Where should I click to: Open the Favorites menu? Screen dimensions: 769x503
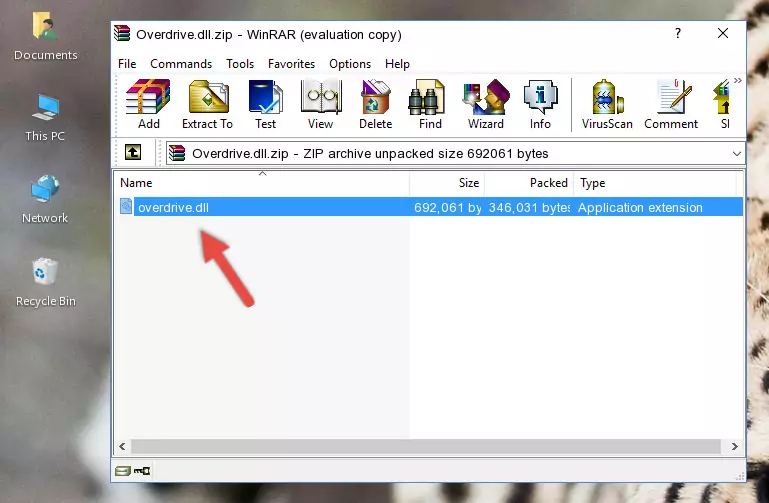click(x=291, y=64)
